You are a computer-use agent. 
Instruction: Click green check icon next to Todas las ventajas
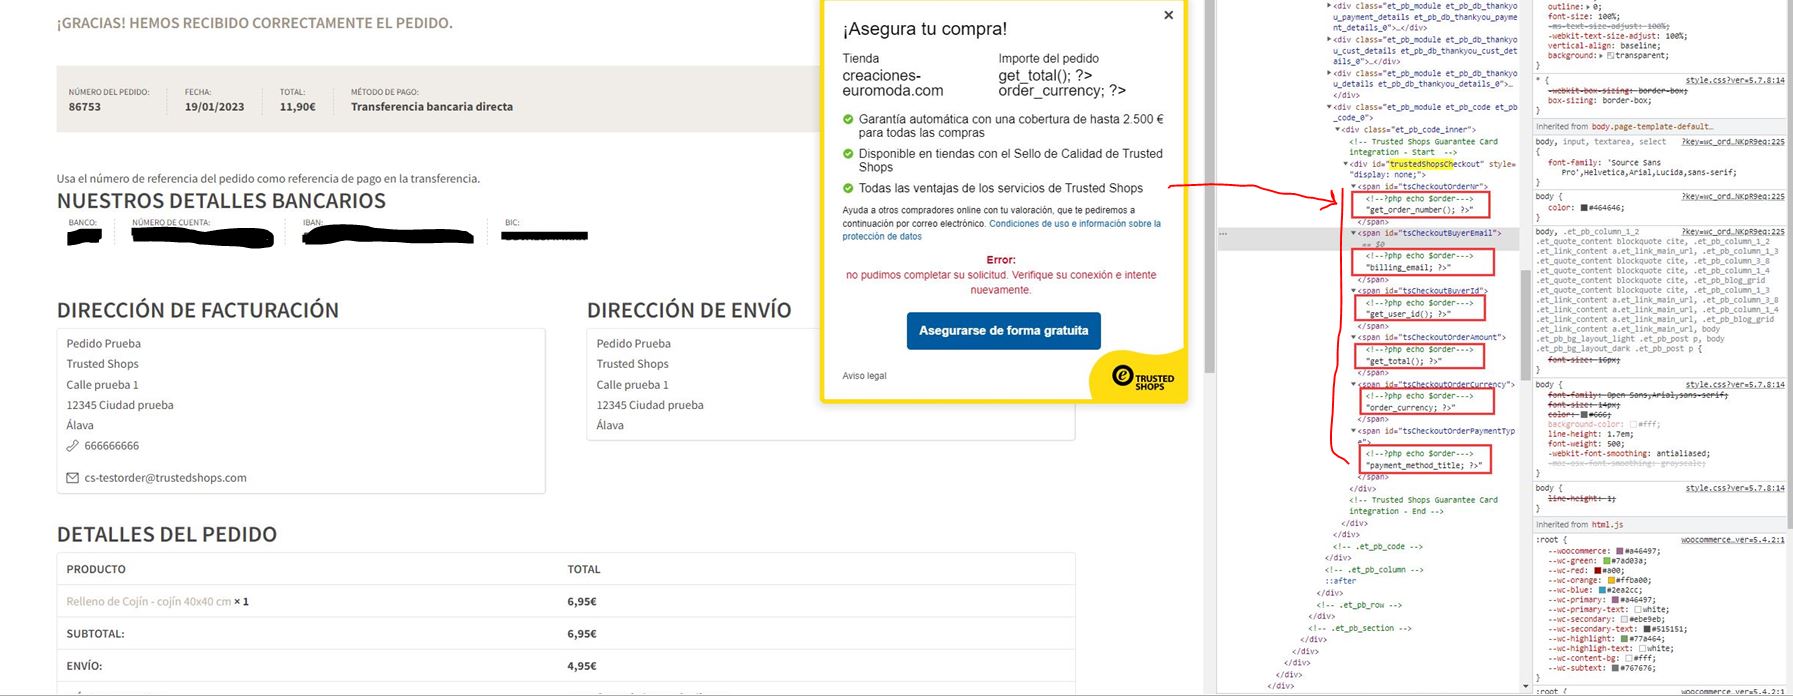tap(848, 188)
